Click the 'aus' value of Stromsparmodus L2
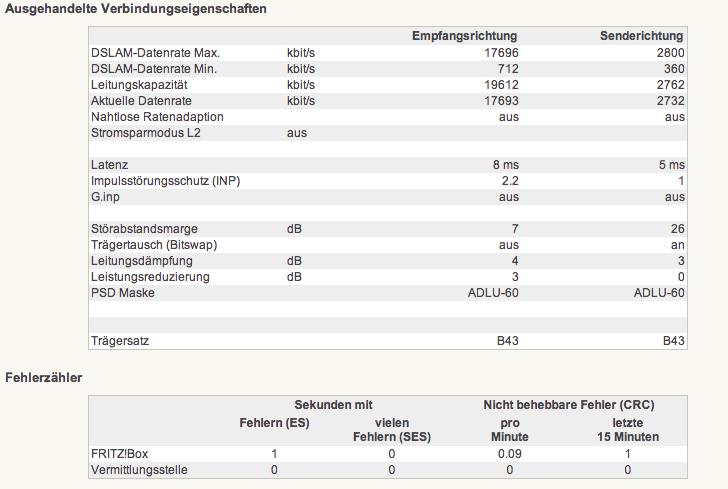The height and width of the screenshot is (489, 728). [x=297, y=133]
